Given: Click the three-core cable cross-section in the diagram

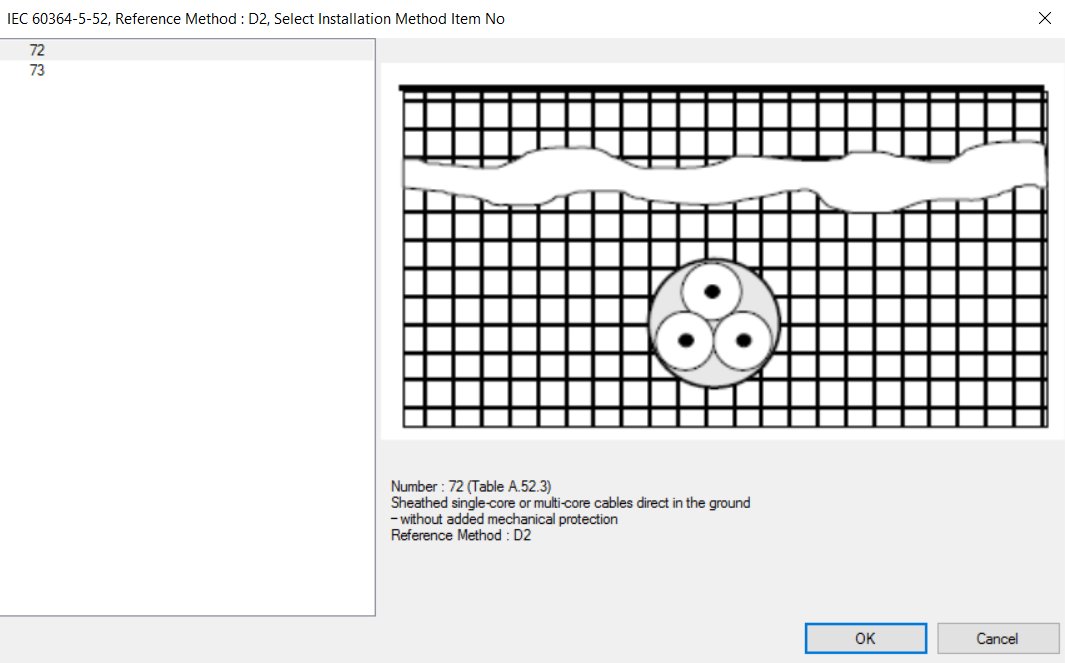Looking at the screenshot, I should [x=714, y=322].
